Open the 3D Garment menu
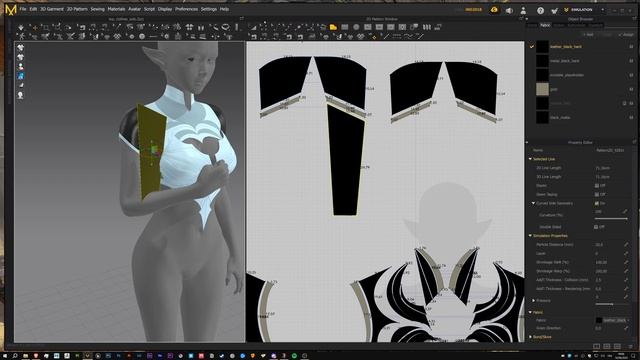Screen dimensions: 640x360 (x=51, y=9)
